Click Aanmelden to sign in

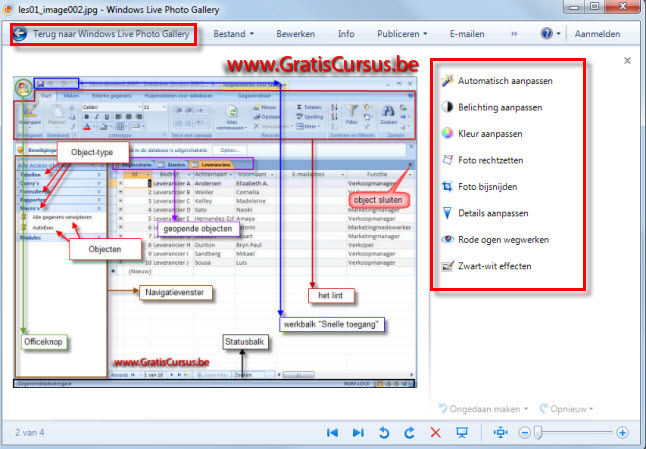click(597, 34)
